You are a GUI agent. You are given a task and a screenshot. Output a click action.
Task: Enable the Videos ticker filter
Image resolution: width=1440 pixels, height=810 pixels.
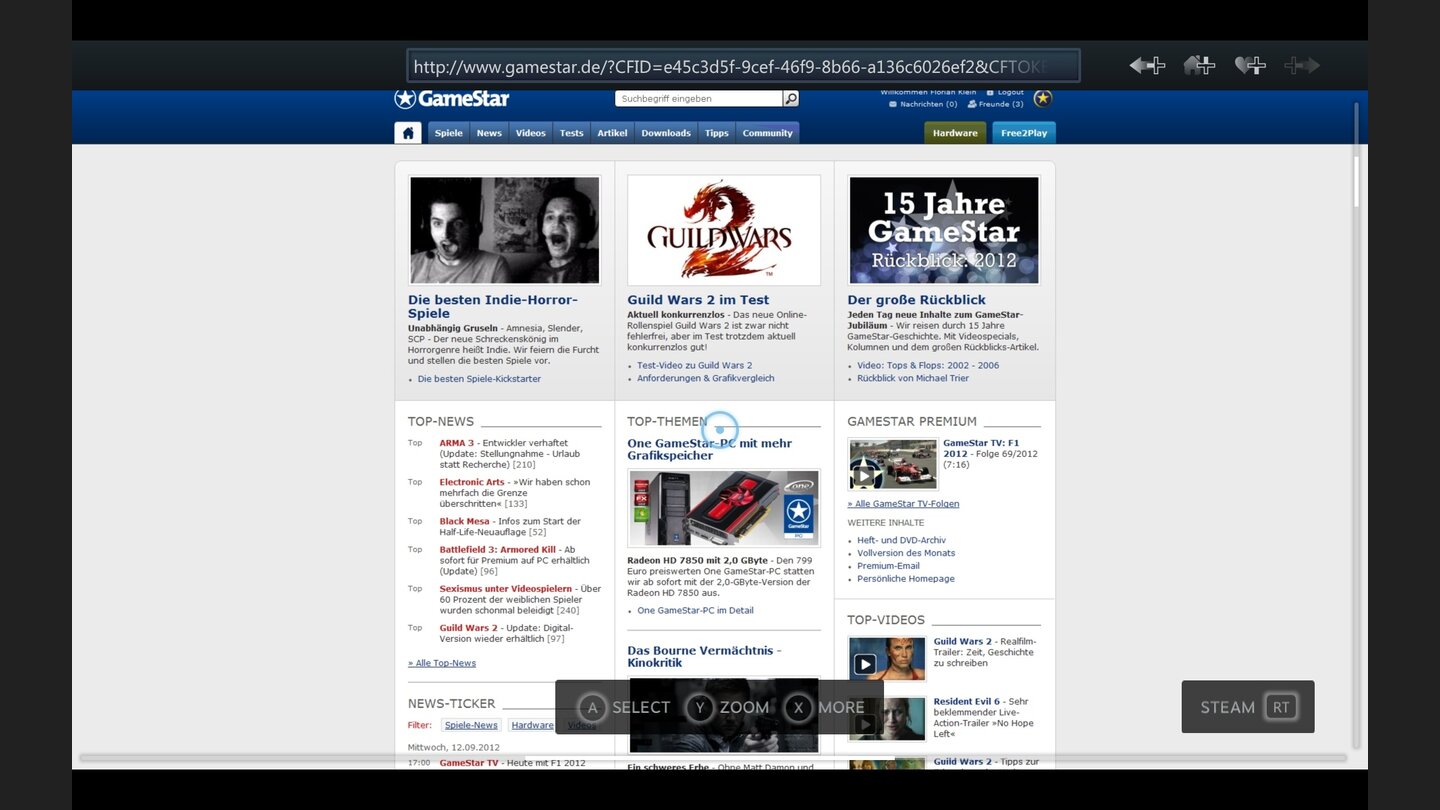[581, 724]
